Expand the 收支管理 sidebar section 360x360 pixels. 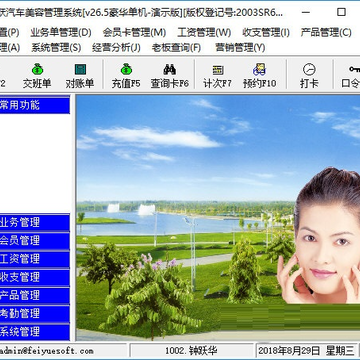pyautogui.click(x=35, y=277)
